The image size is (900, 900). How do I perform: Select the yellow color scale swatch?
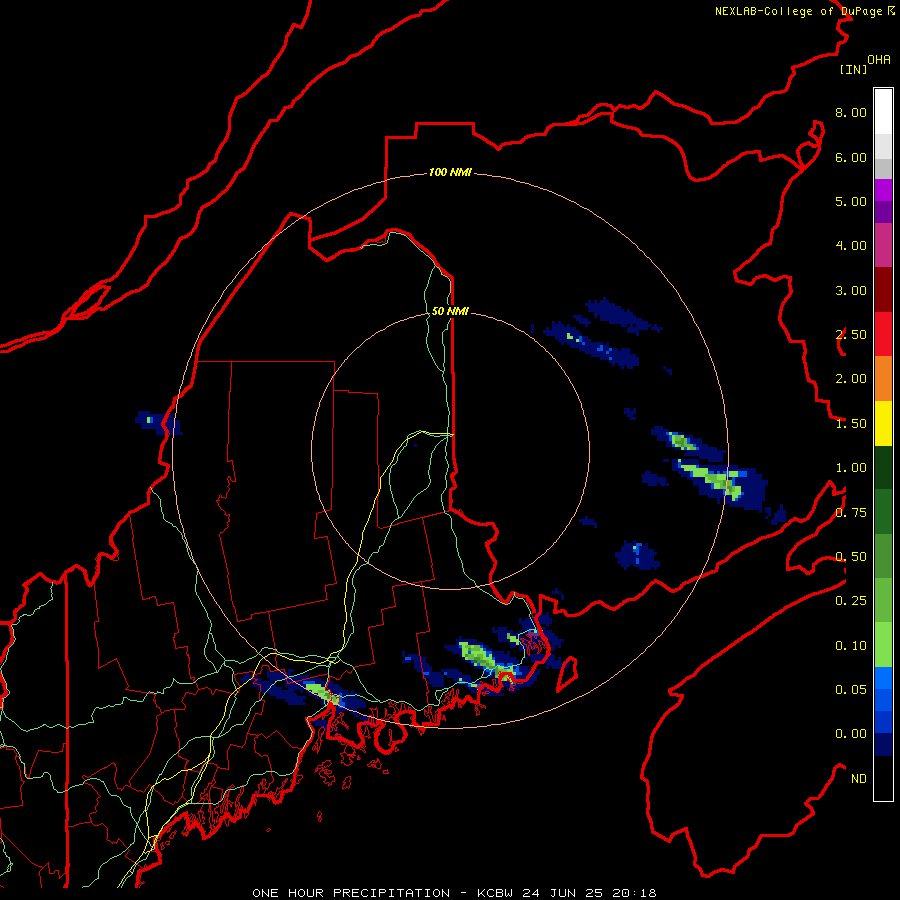point(883,423)
